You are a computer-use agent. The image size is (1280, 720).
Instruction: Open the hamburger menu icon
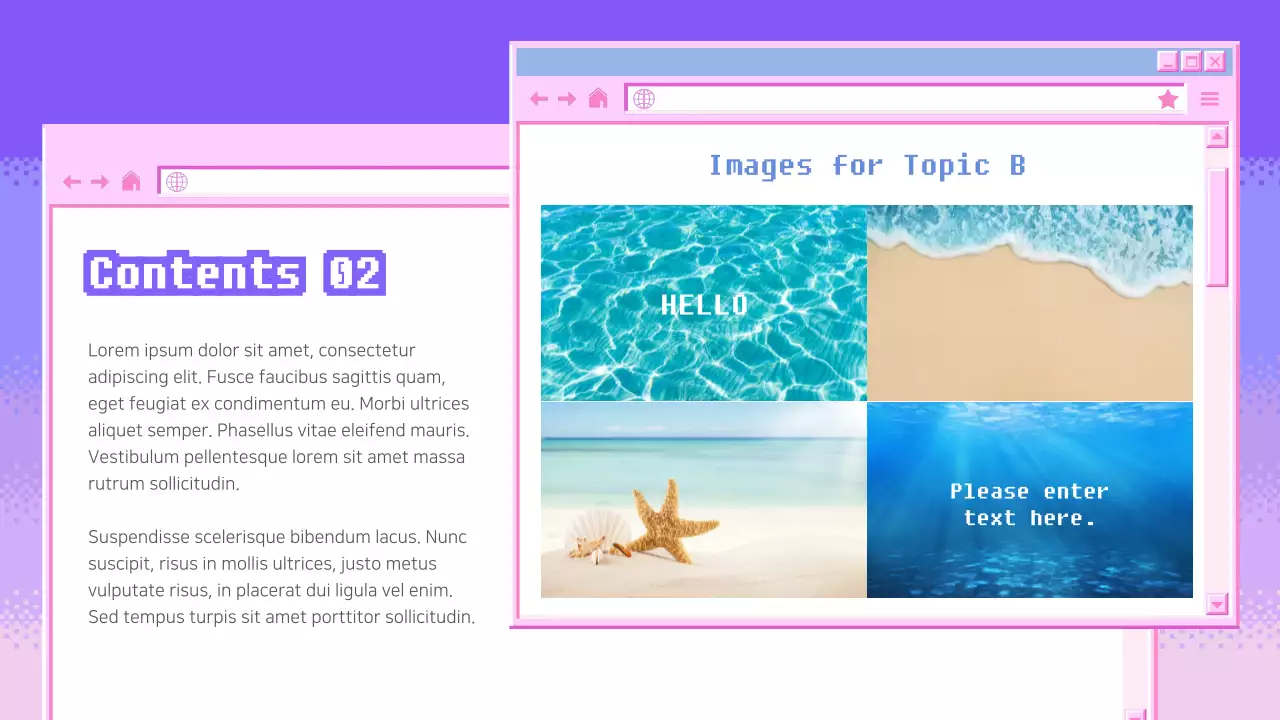point(1209,98)
